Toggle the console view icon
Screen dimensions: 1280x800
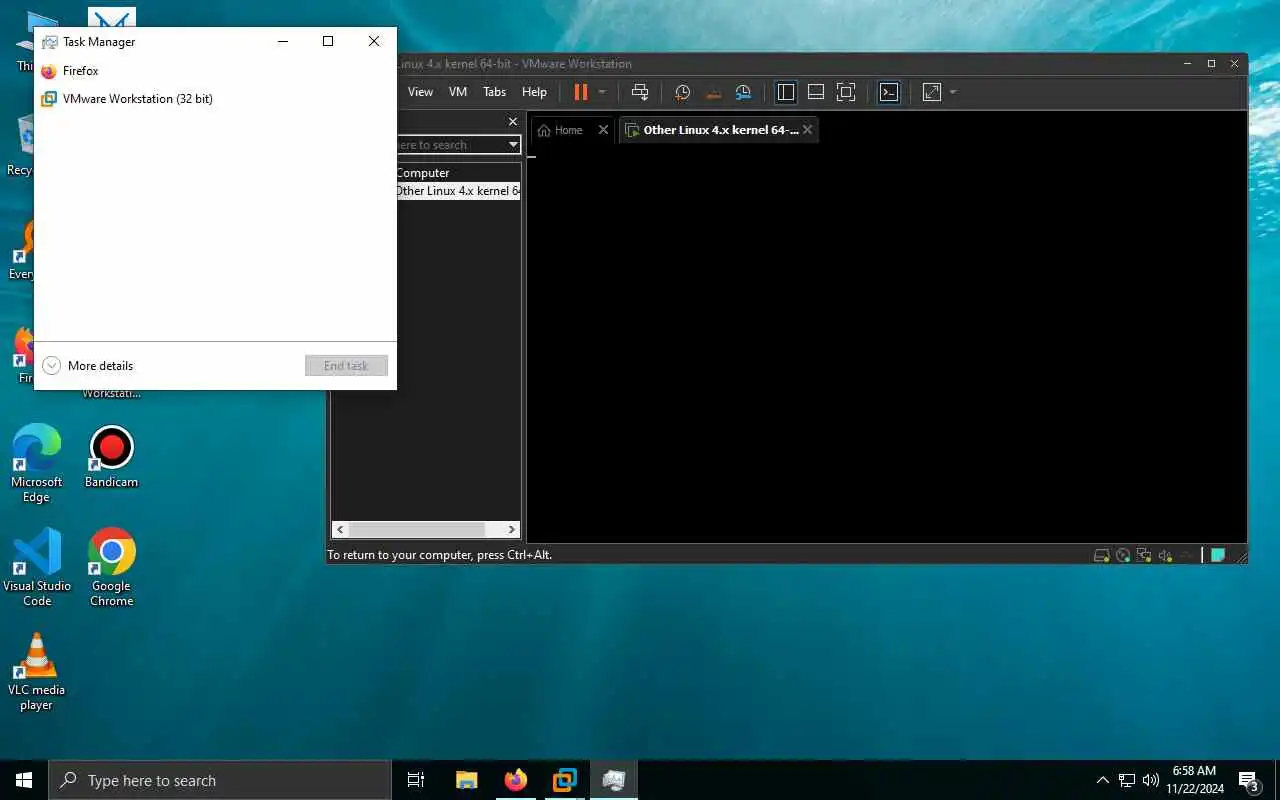tap(889, 92)
